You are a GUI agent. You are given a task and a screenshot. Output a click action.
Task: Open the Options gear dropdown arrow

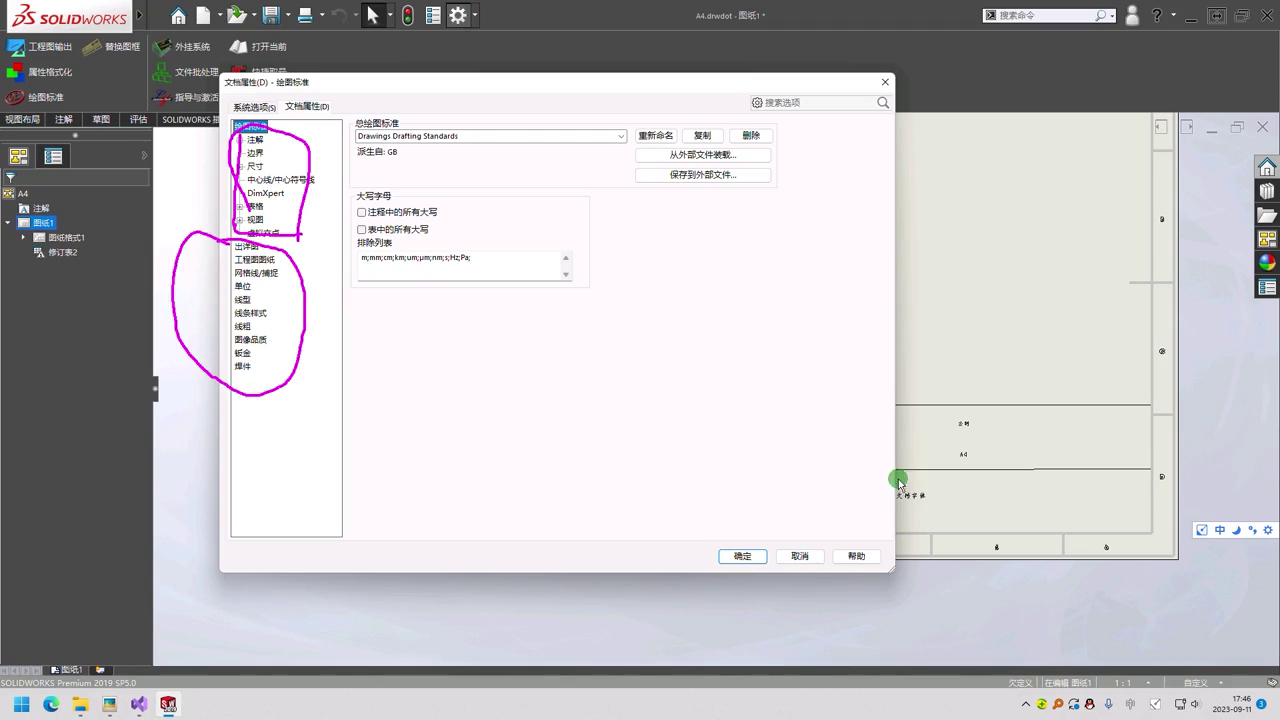pos(474,16)
